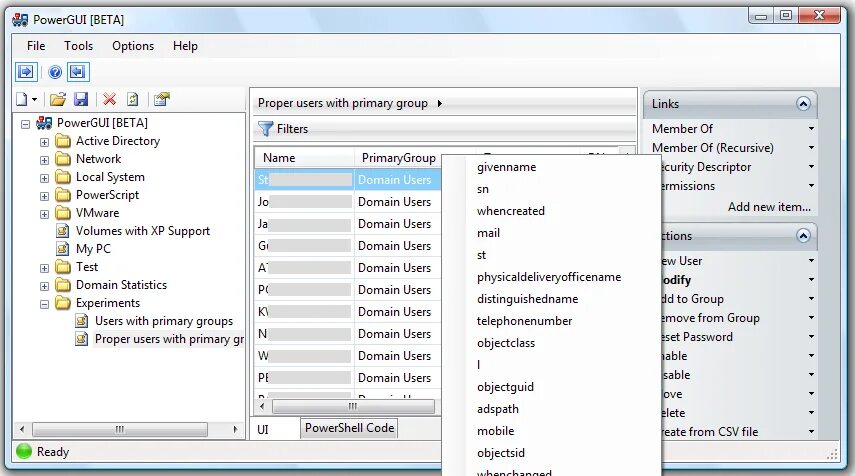Collapse the PowerGUI [BETA] root node
Screen dimensions: 855x476
25,124
